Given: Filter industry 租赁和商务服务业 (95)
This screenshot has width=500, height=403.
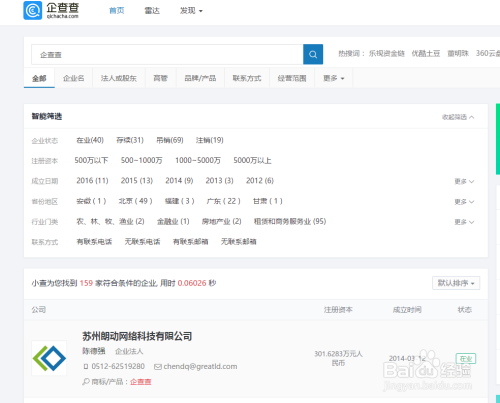Looking at the screenshot, I should [x=290, y=221].
